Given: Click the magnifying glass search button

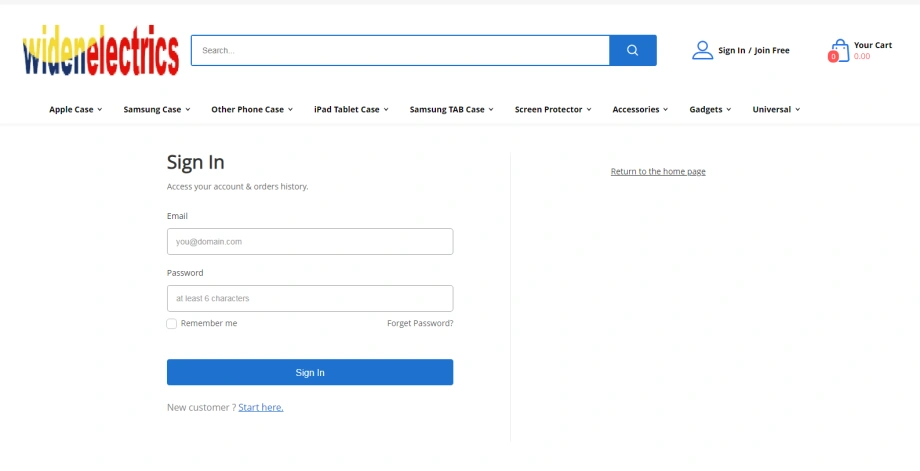Looking at the screenshot, I should 632,50.
